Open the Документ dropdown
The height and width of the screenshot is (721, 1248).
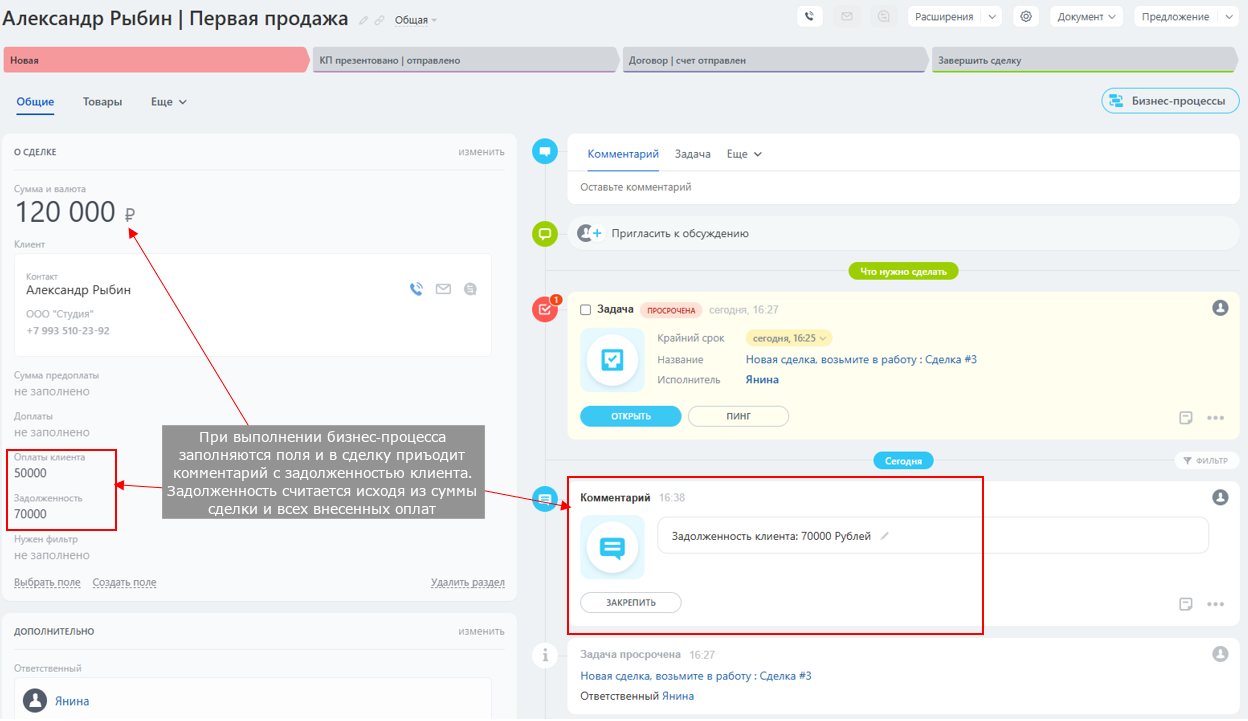[x=1086, y=16]
